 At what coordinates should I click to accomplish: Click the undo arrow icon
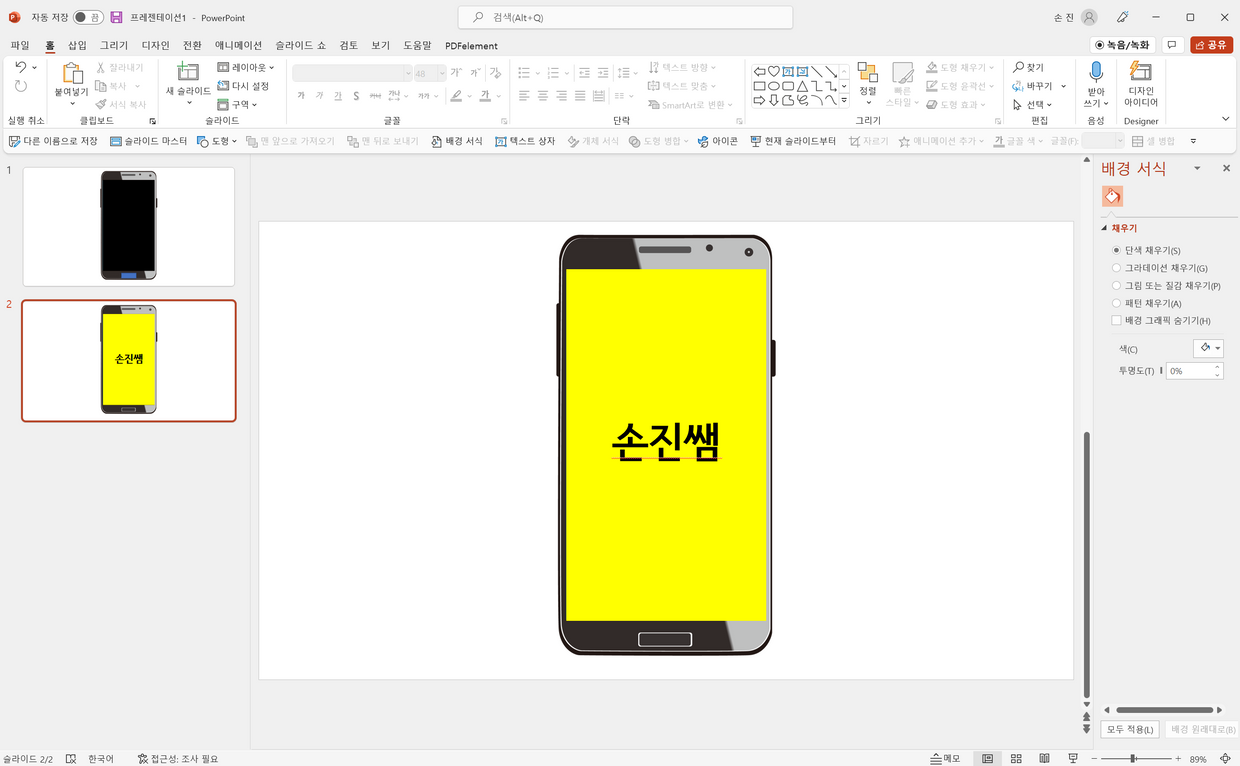click(x=21, y=67)
